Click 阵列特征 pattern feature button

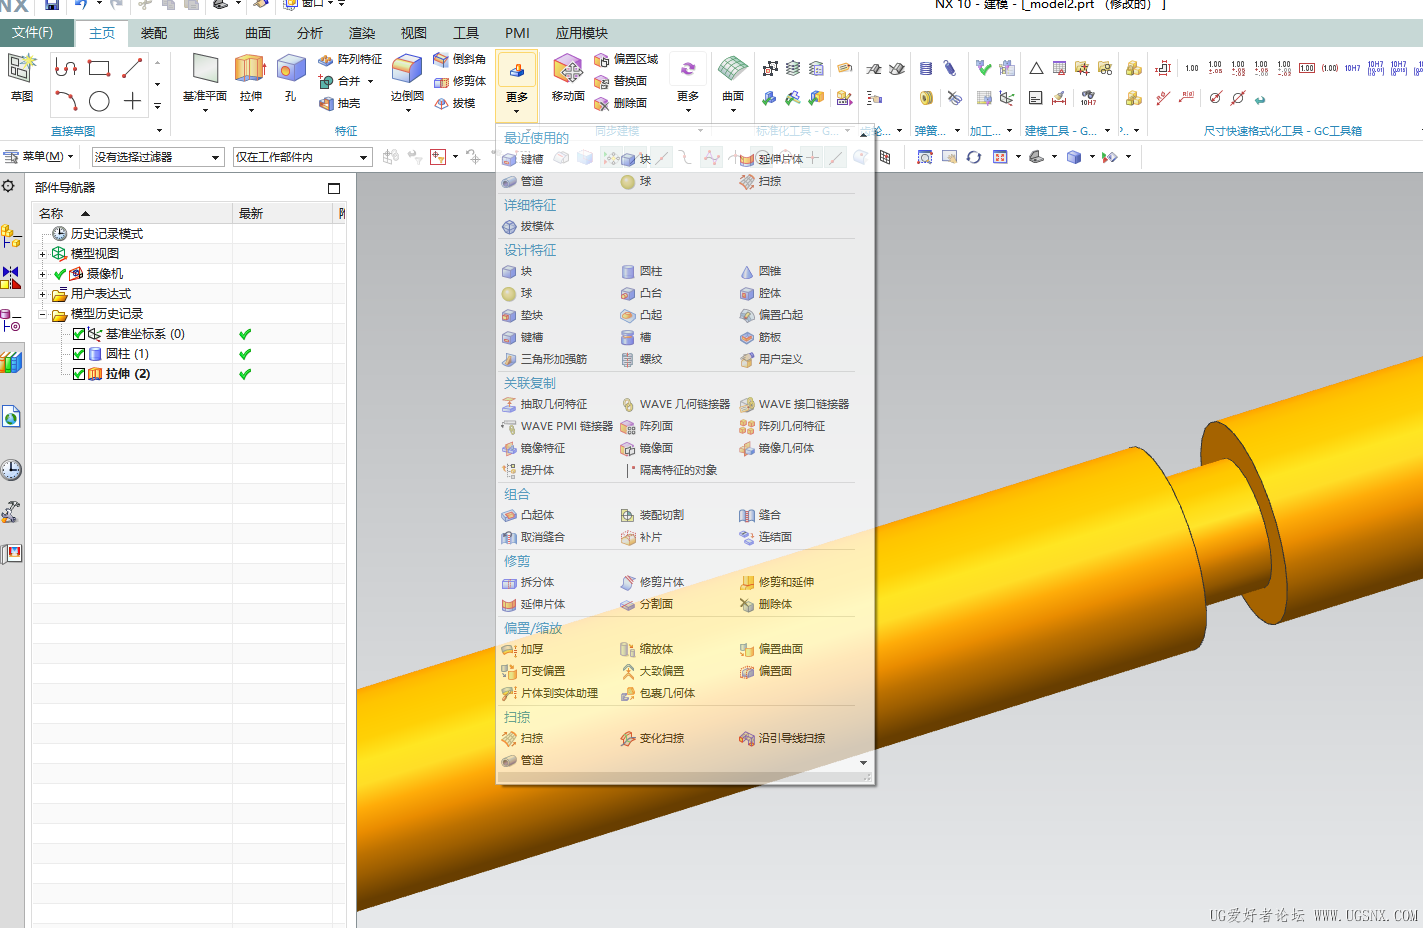(350, 59)
